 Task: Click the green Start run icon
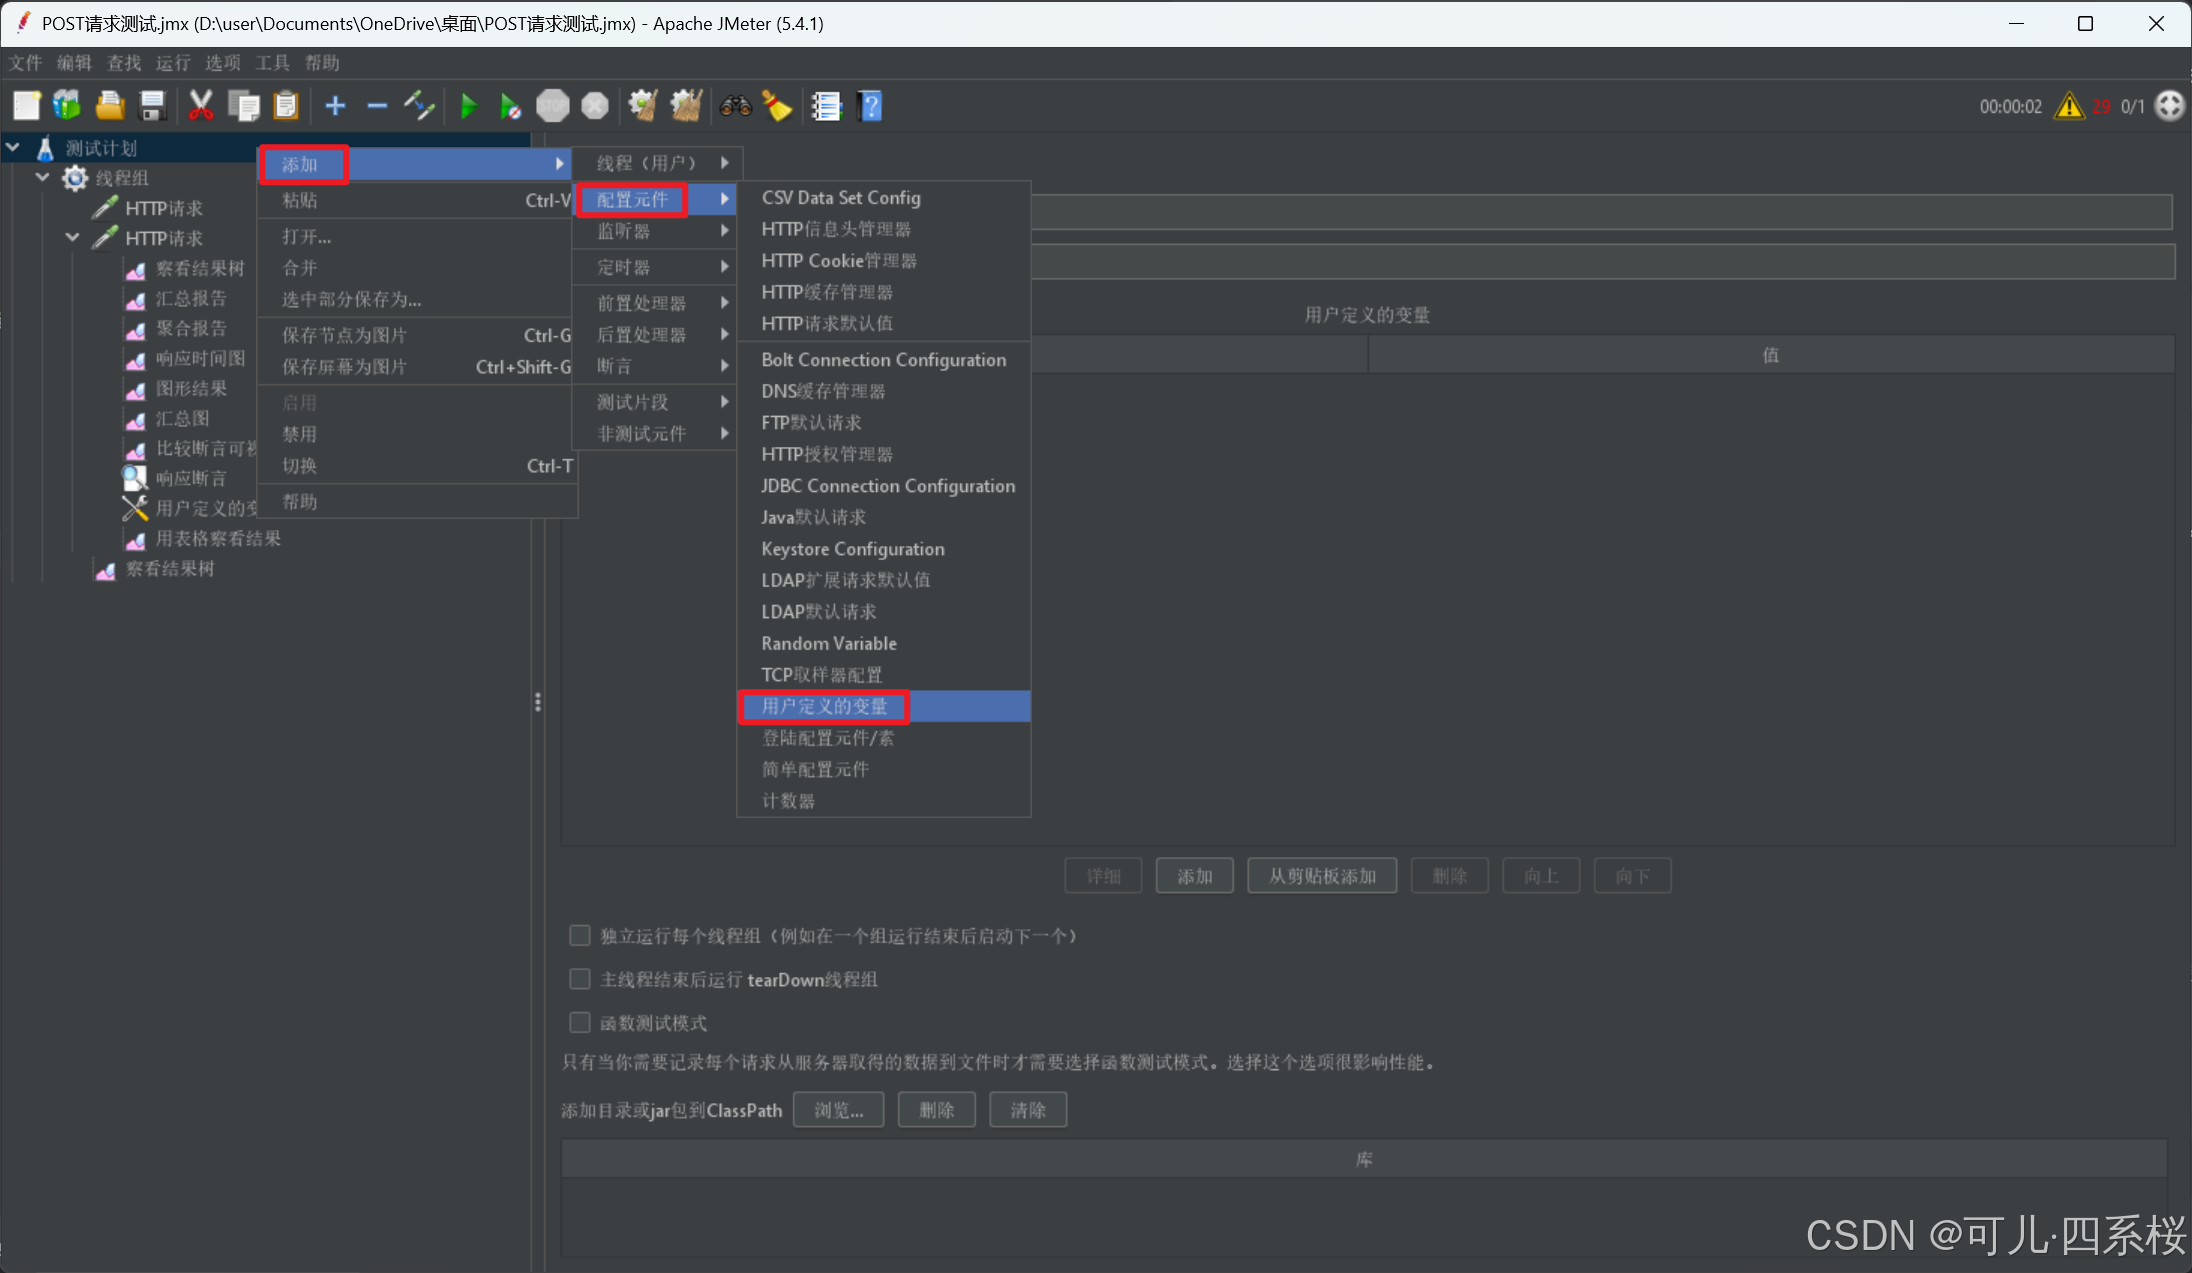click(x=468, y=106)
